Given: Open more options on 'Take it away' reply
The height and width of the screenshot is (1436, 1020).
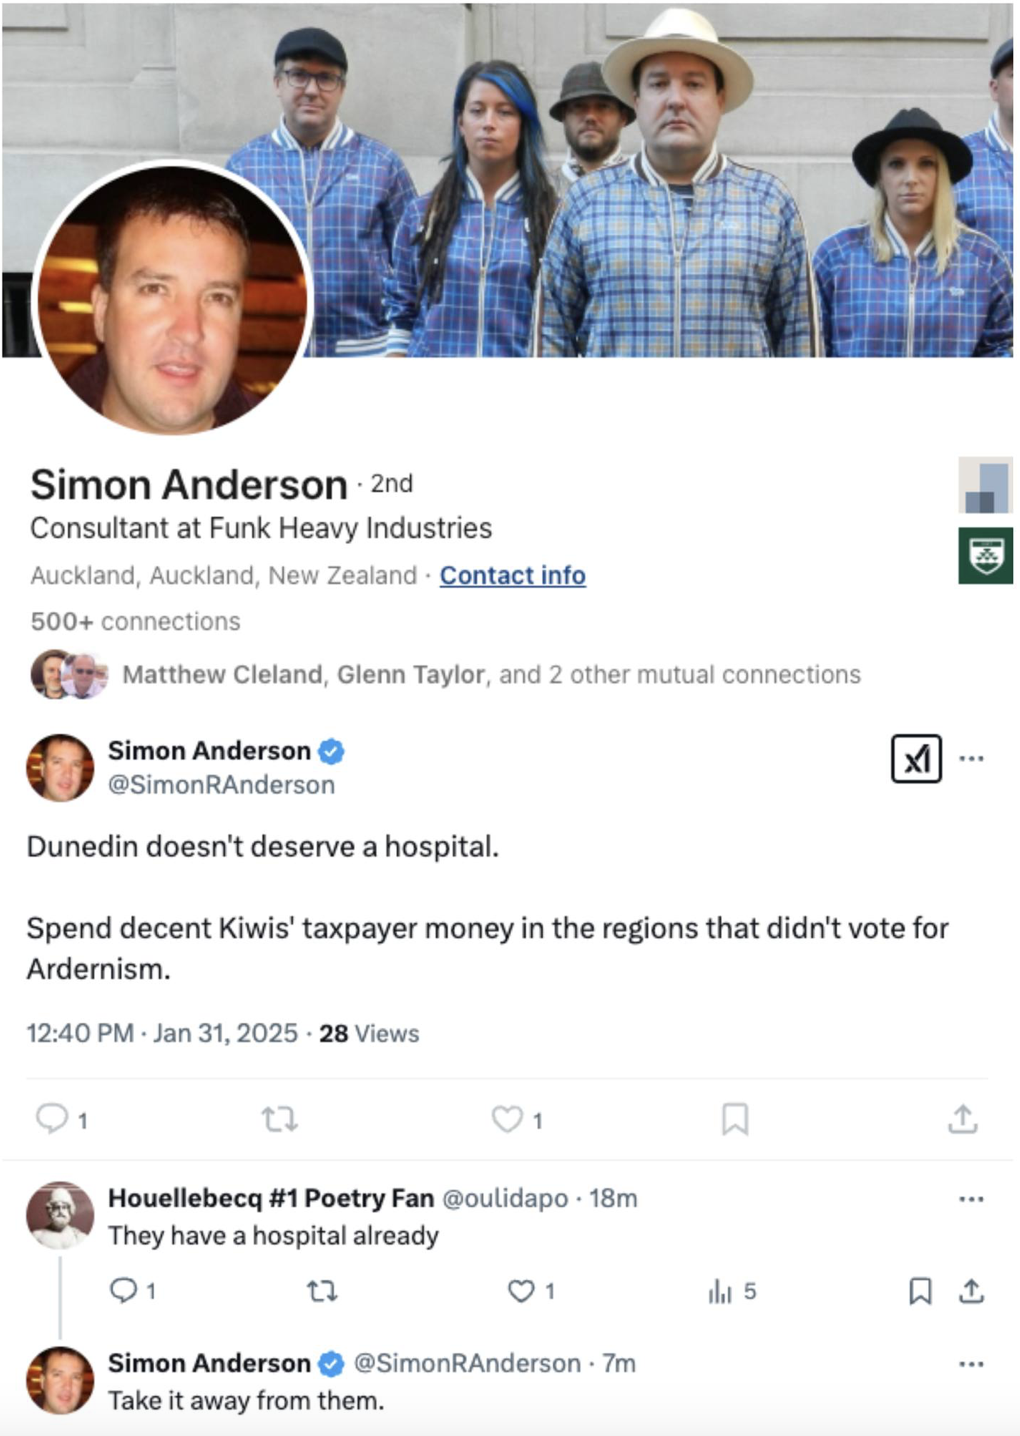Looking at the screenshot, I should 971,1363.
